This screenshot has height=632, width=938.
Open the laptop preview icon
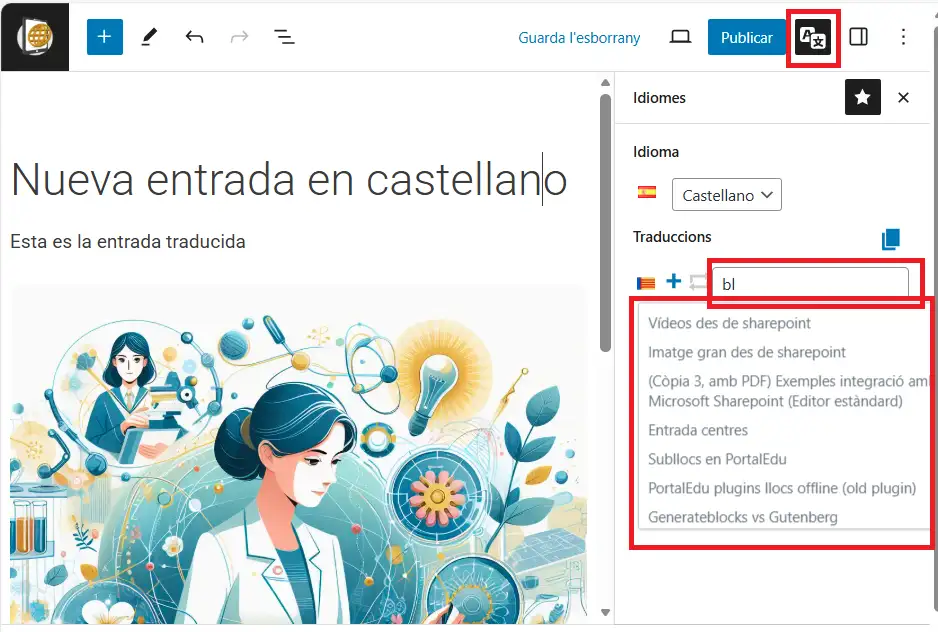pos(680,37)
